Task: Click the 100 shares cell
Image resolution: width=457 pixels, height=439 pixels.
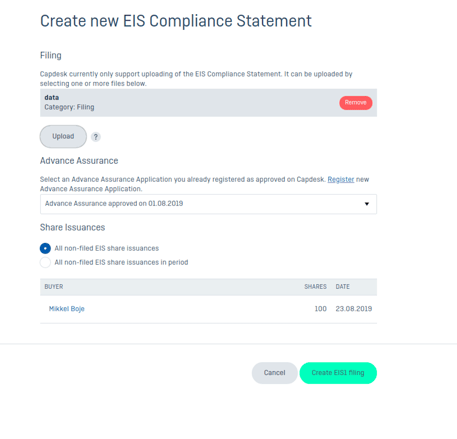Action: coord(320,309)
